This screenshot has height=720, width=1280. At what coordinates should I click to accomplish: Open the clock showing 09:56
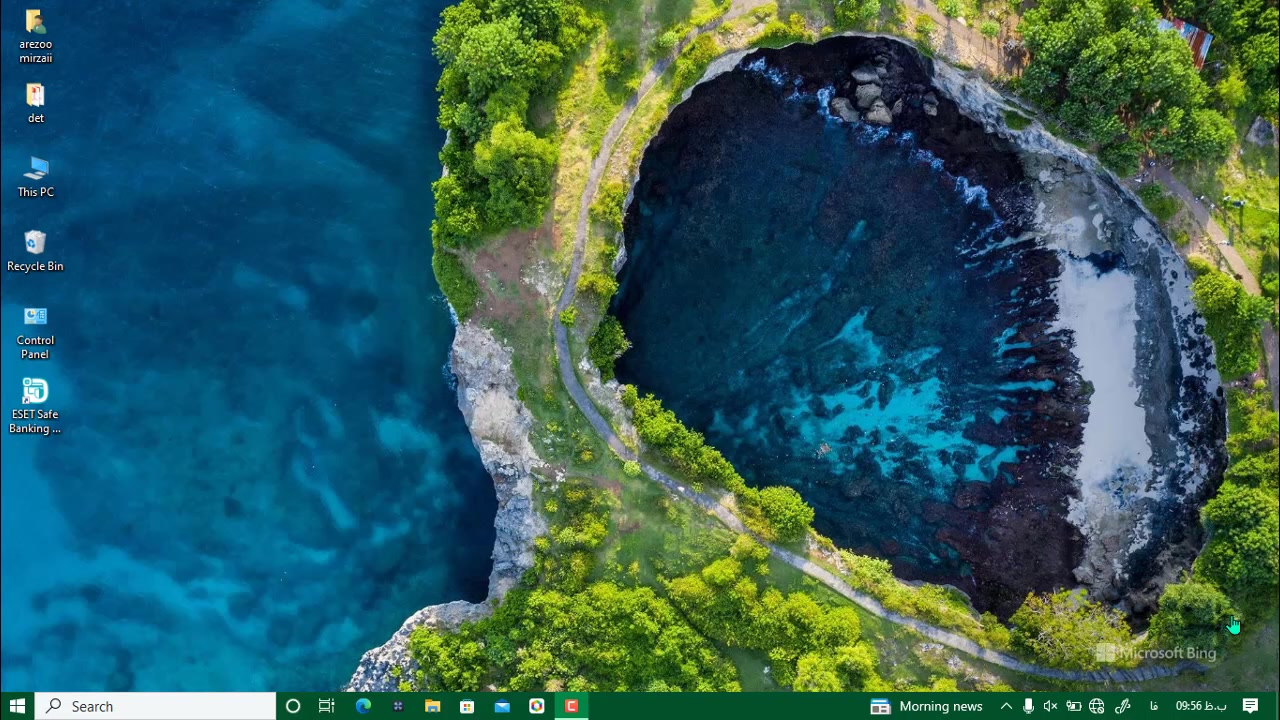1201,706
